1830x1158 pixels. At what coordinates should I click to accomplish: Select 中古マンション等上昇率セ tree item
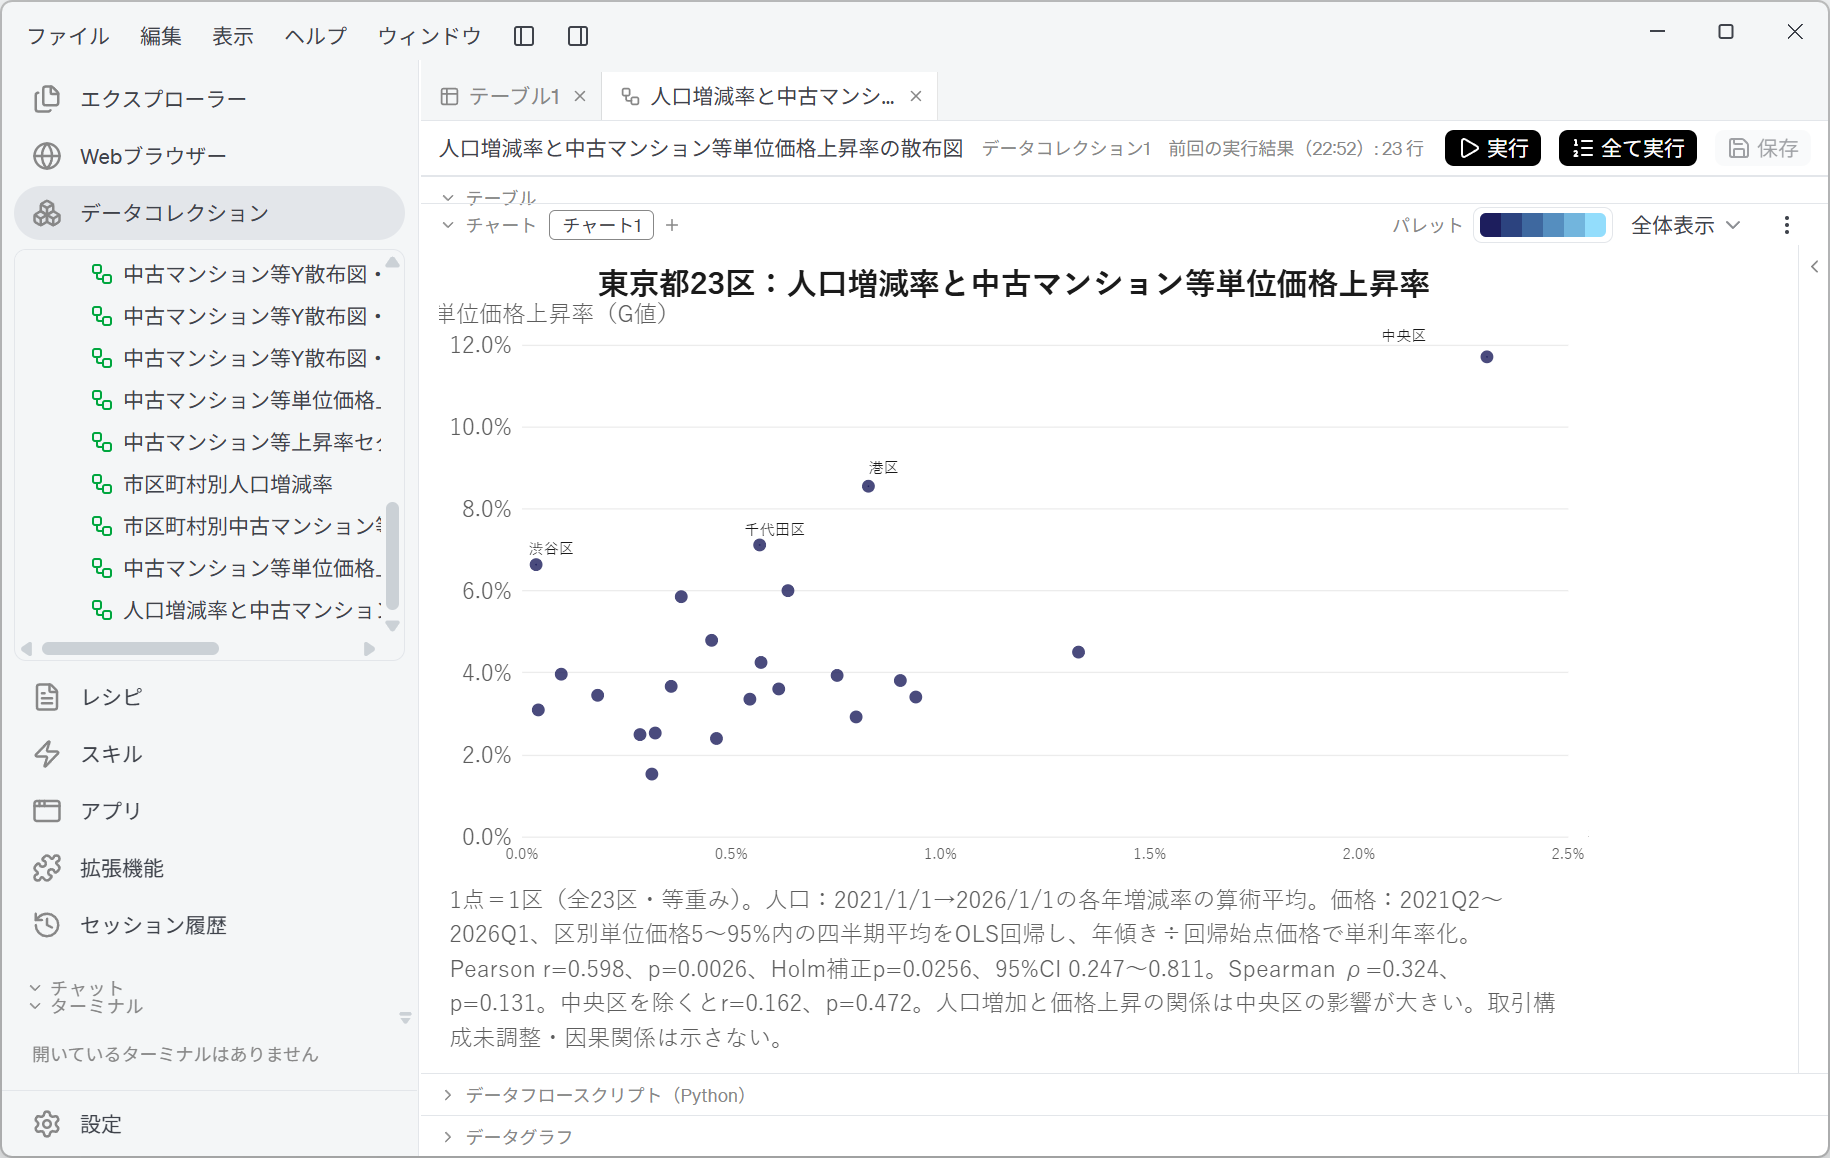[237, 442]
